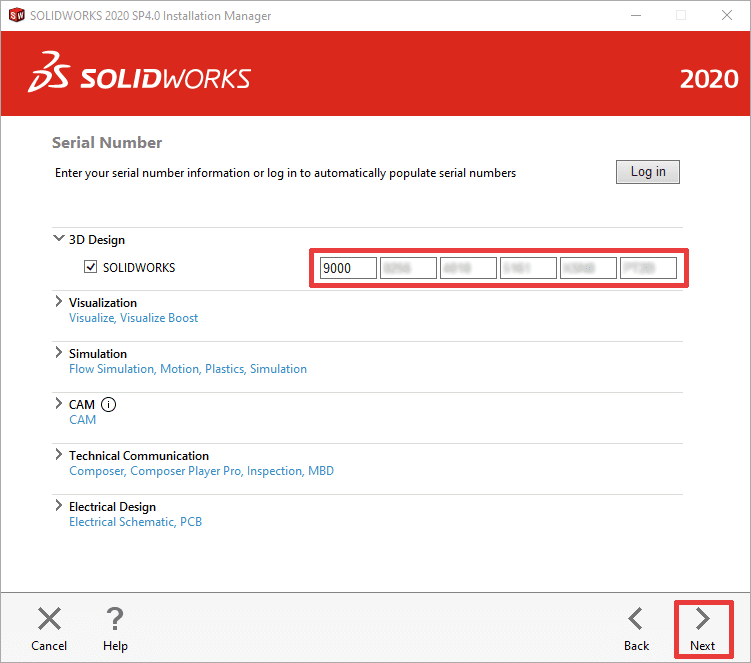Minimize the Installation Manager window
Viewport: 751px width, 663px height.
coord(636,15)
